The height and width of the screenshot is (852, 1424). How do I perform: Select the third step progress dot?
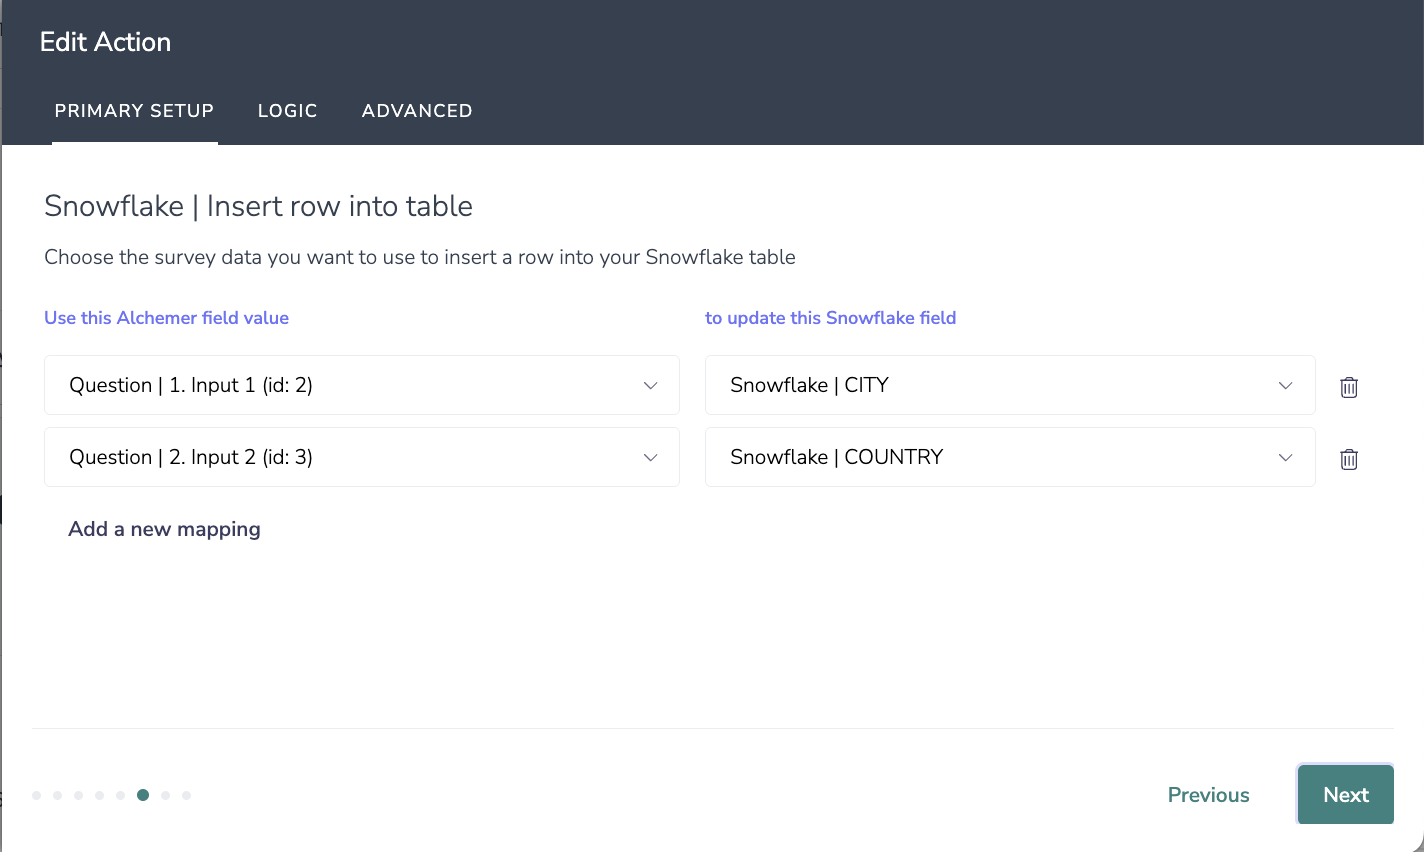(79, 796)
